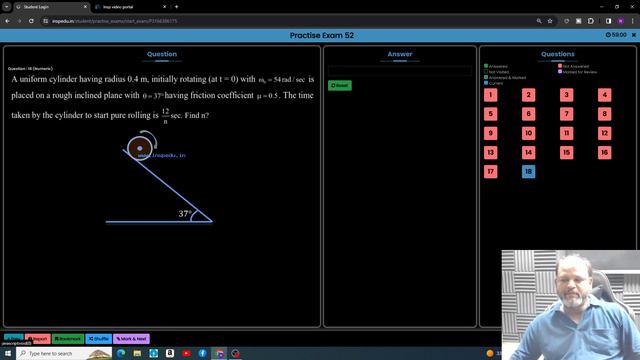Image resolution: width=640 pixels, height=360 pixels.
Task: Reload the page with refresh icon
Action: (31, 21)
